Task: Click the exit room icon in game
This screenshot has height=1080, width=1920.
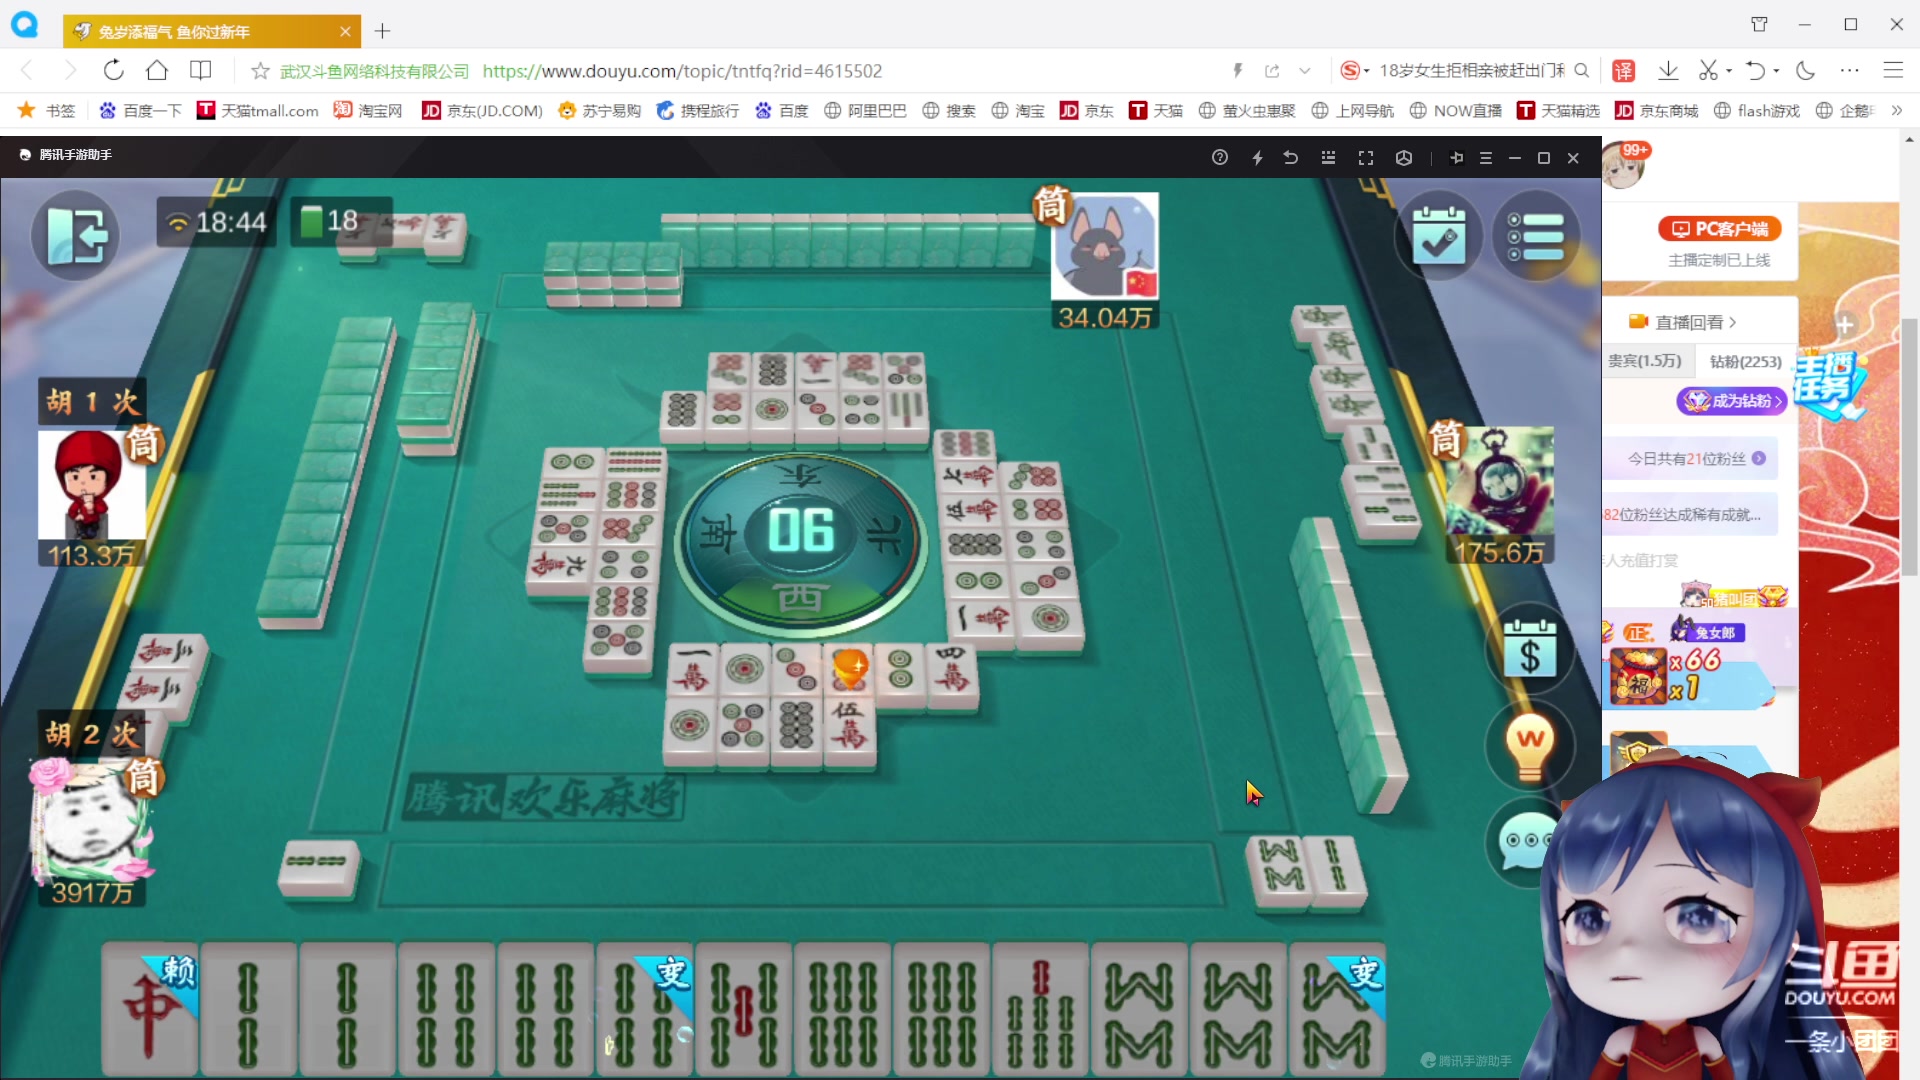Action: (x=76, y=236)
